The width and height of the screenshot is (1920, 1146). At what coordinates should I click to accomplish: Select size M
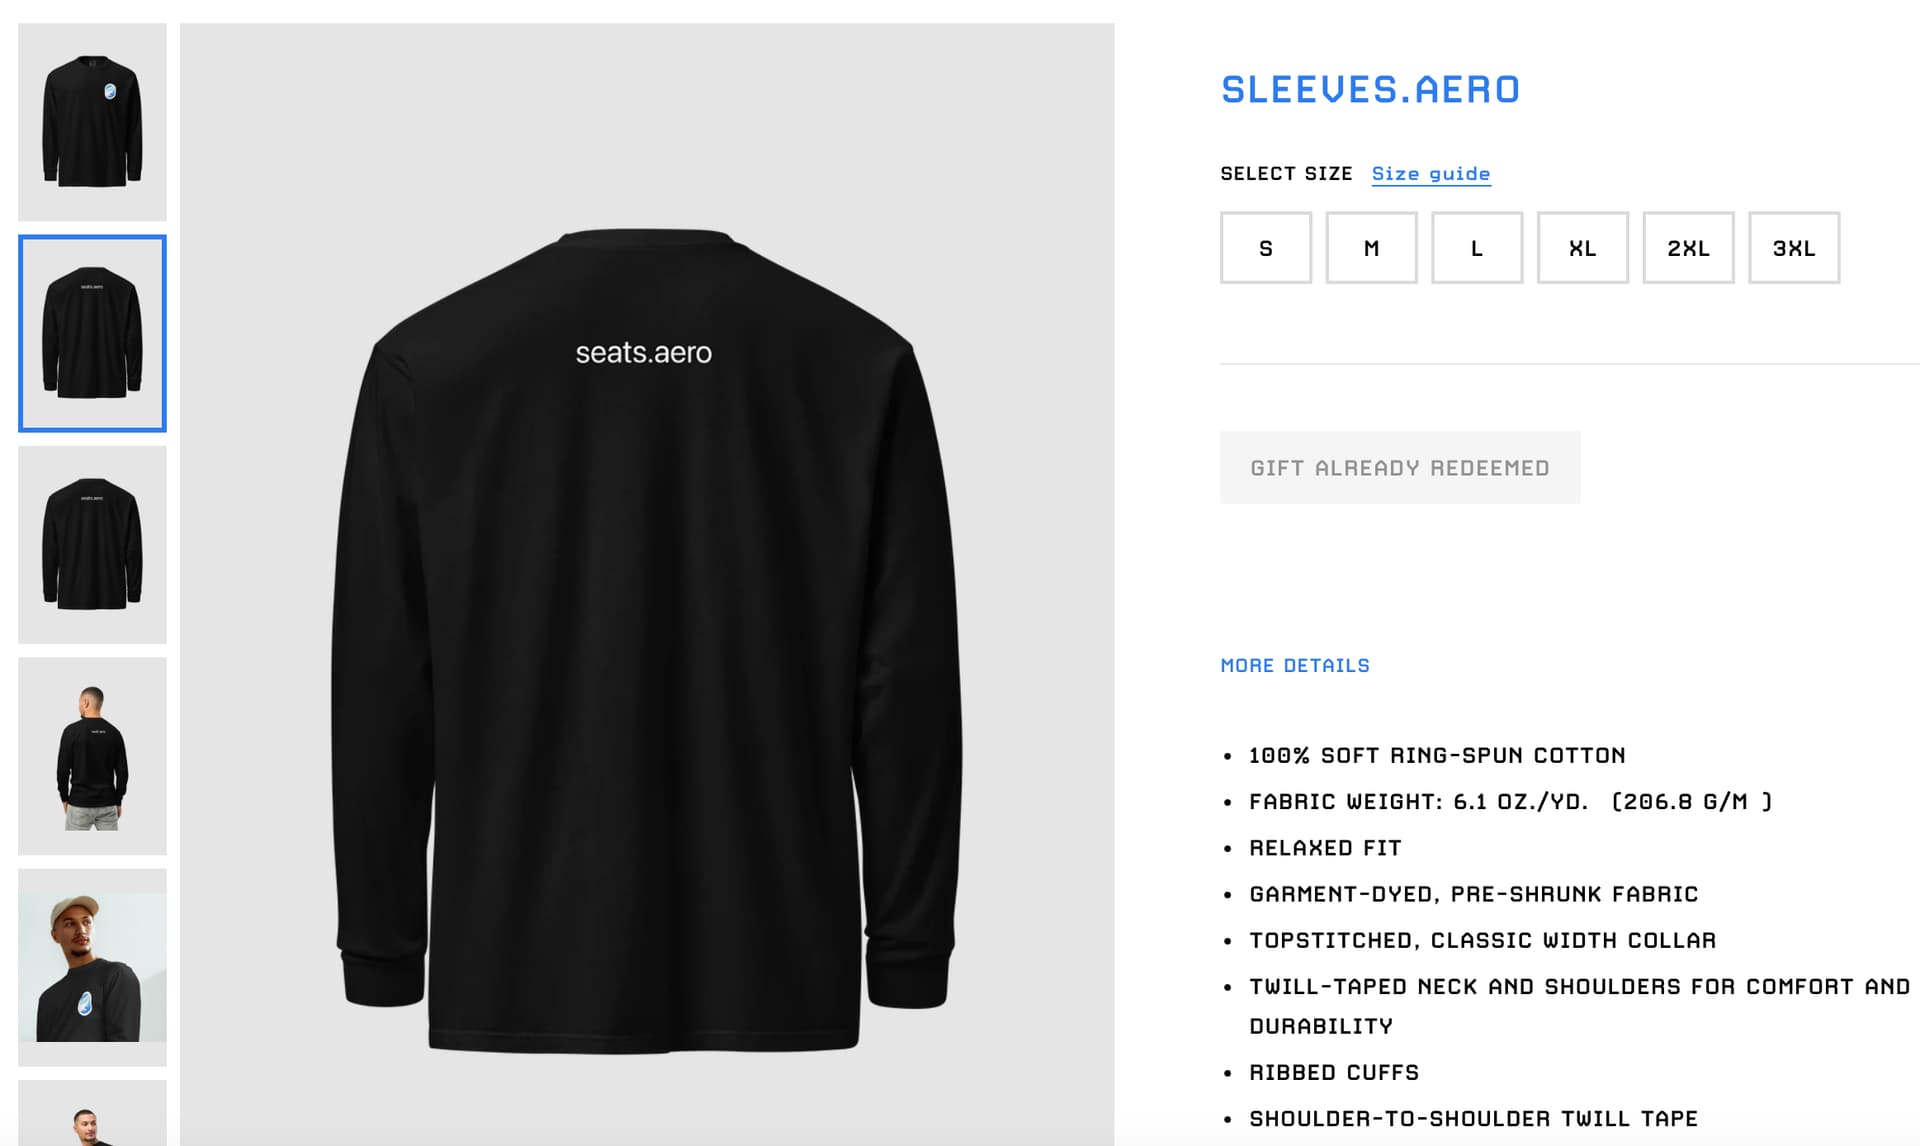1371,247
